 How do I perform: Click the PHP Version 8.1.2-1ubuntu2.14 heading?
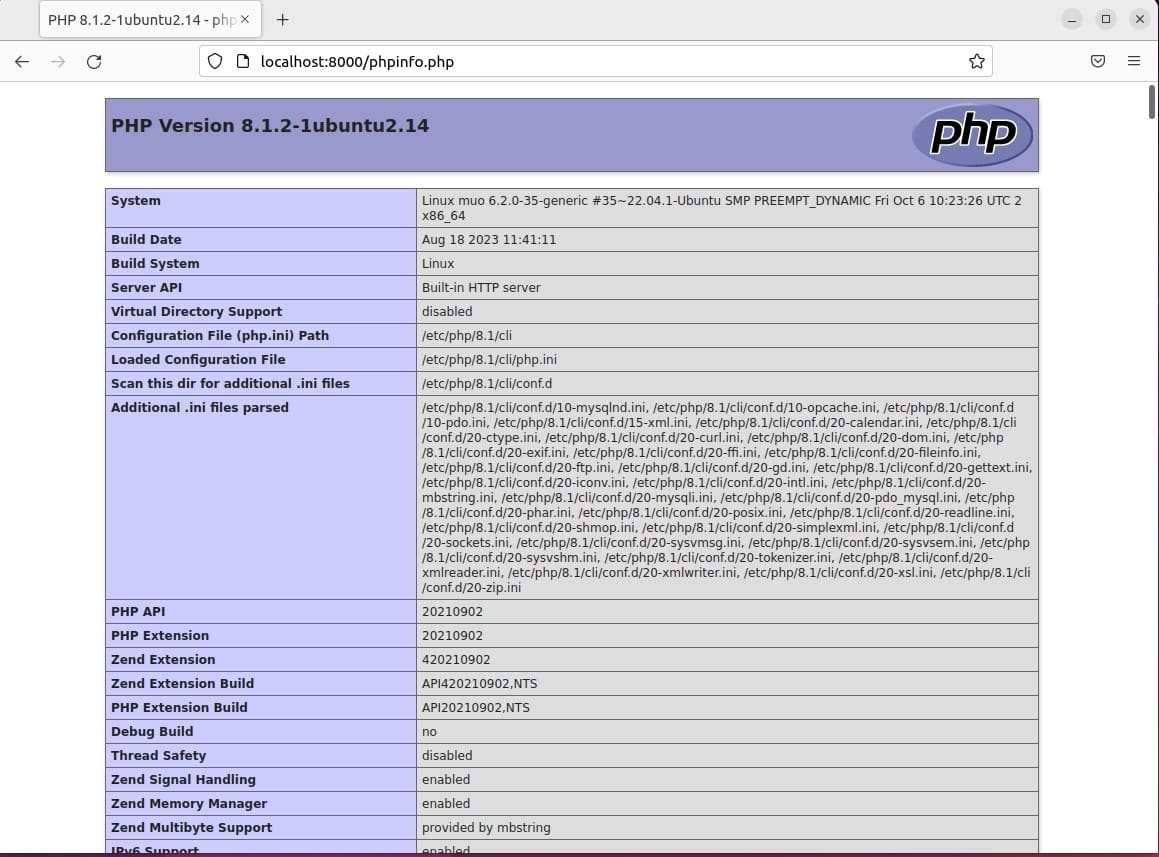click(270, 126)
